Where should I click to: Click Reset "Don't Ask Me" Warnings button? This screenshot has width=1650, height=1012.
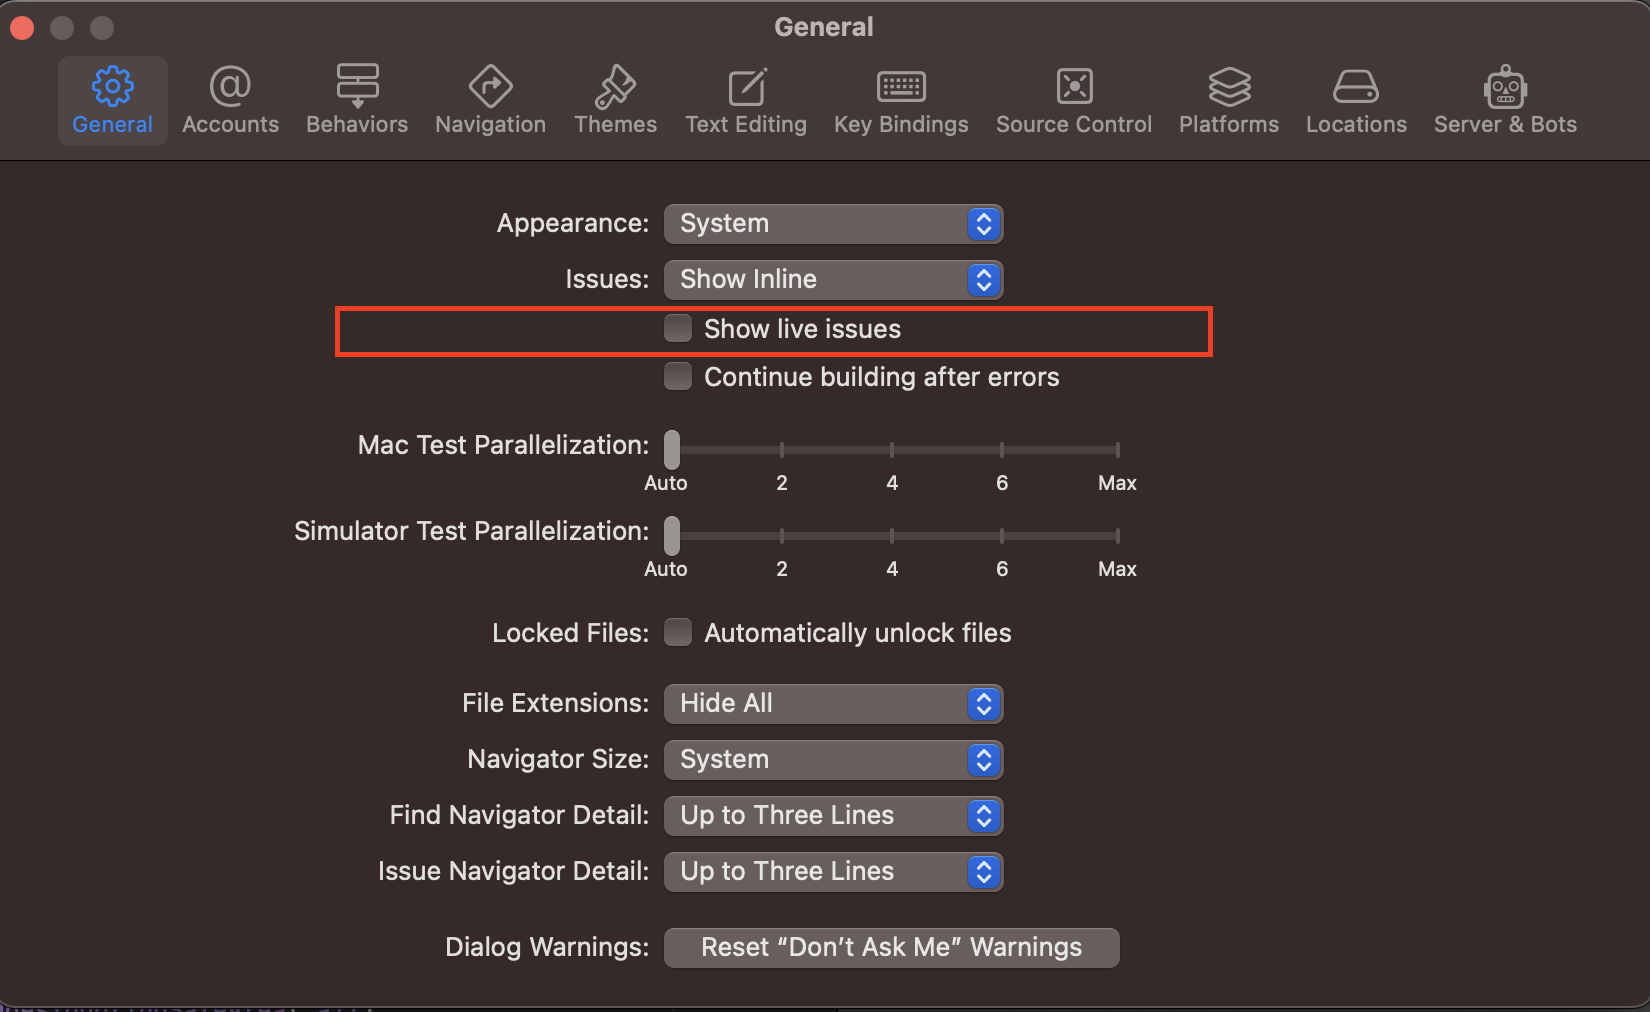pos(891,947)
